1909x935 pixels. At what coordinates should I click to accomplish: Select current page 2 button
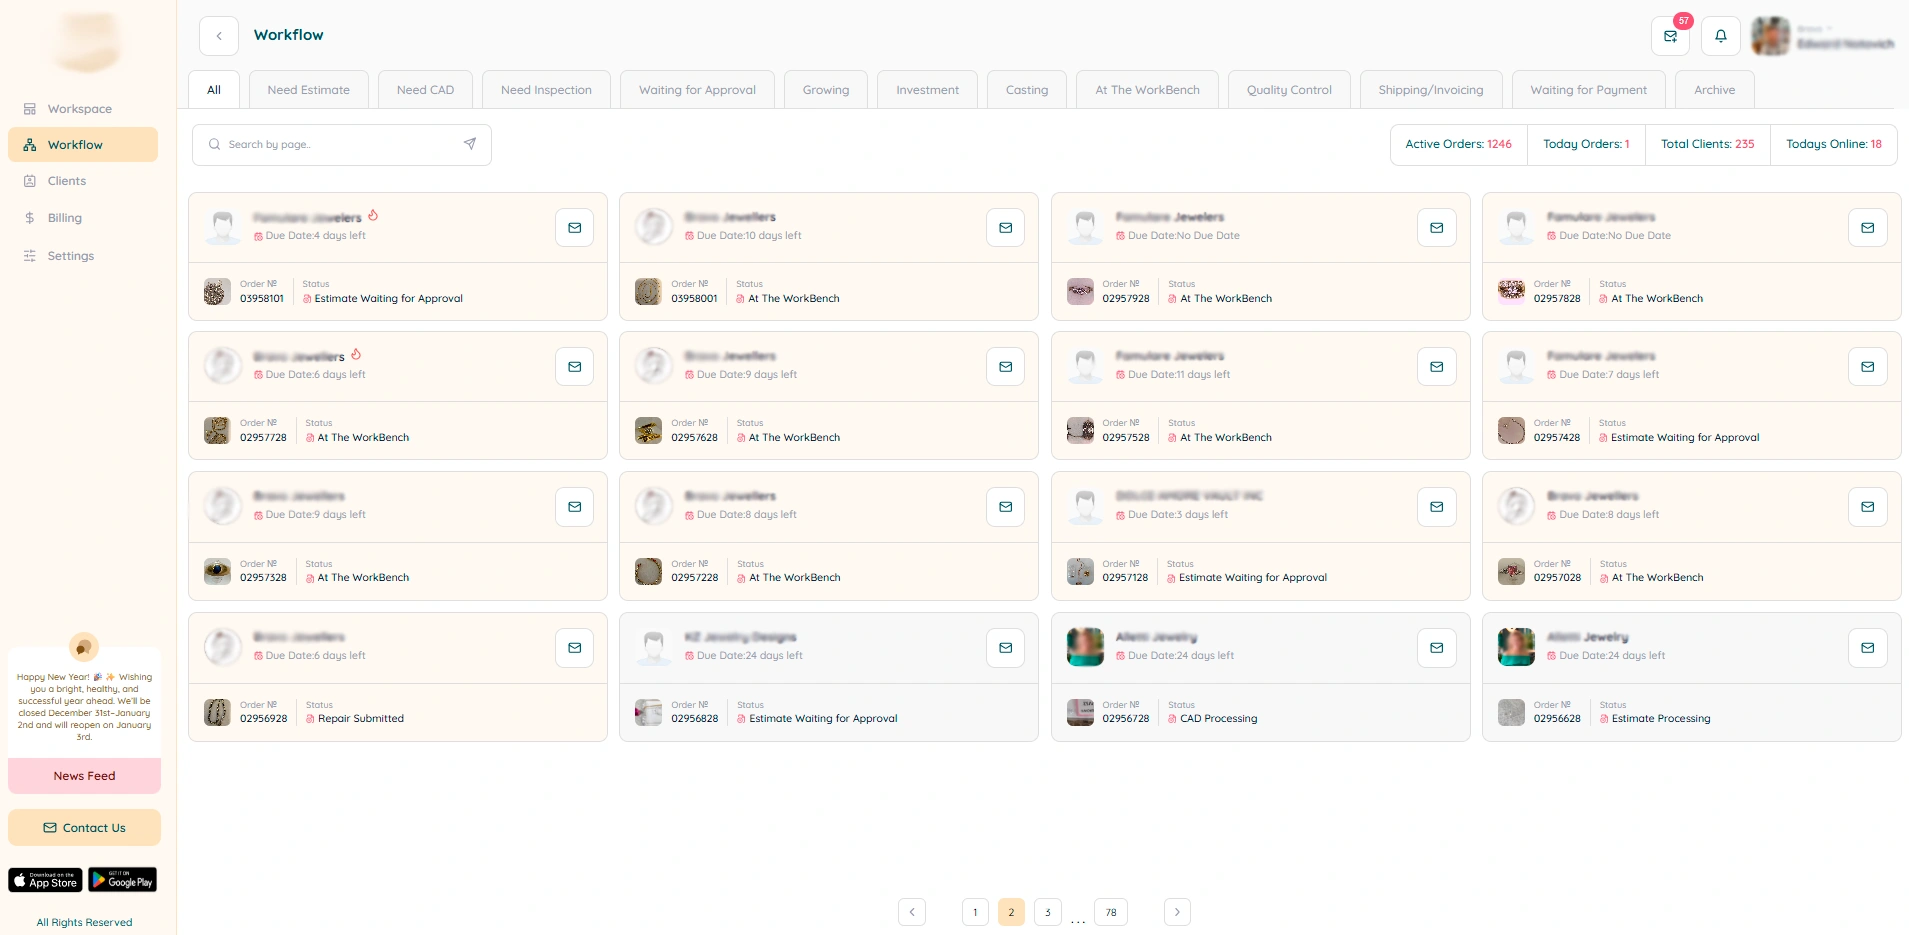(x=1011, y=912)
